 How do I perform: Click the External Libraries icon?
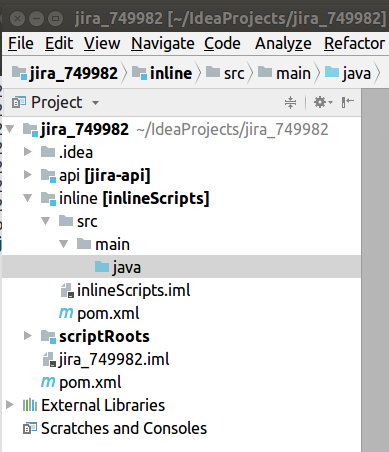[x=30, y=405]
